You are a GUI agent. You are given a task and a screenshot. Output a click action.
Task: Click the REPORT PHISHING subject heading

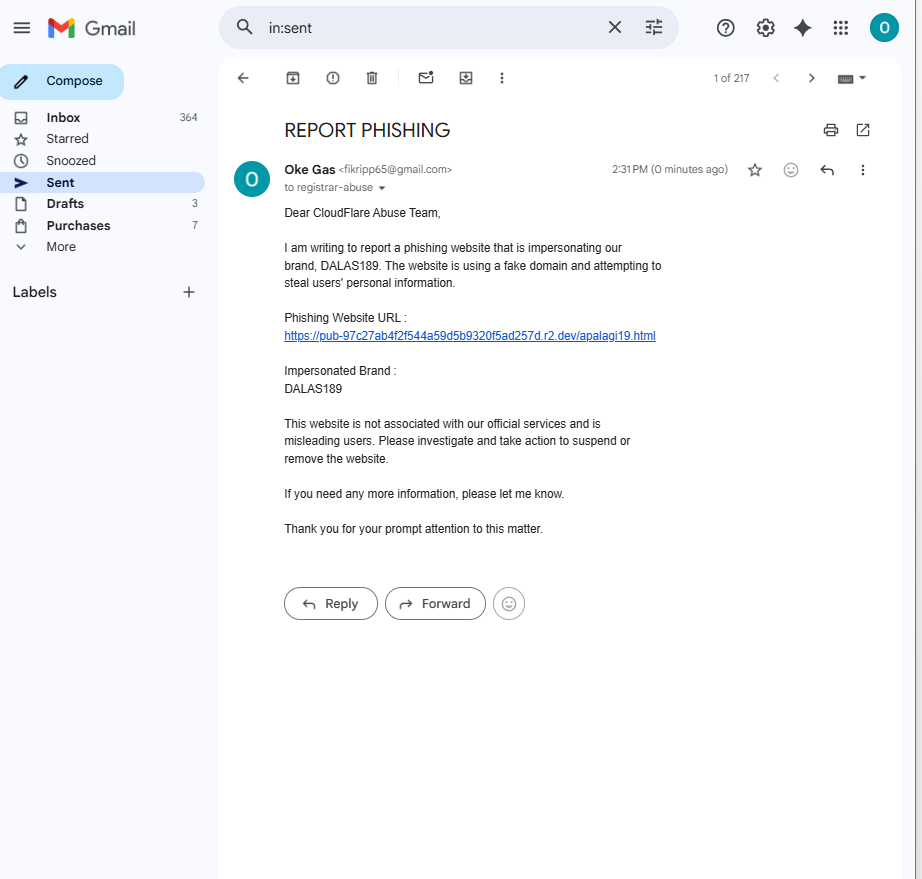(x=367, y=130)
